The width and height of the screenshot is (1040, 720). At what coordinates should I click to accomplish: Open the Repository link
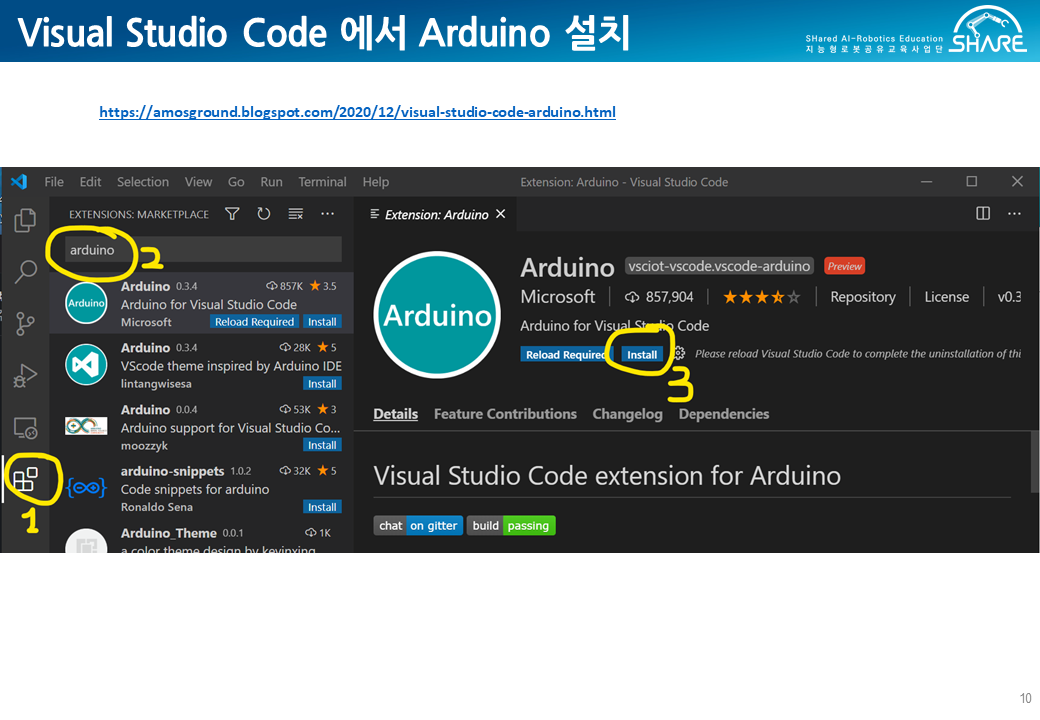point(862,297)
